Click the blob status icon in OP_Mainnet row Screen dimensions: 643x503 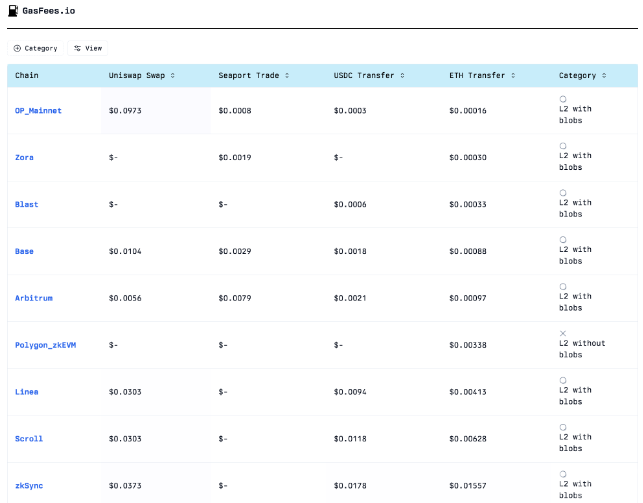tap(563, 99)
